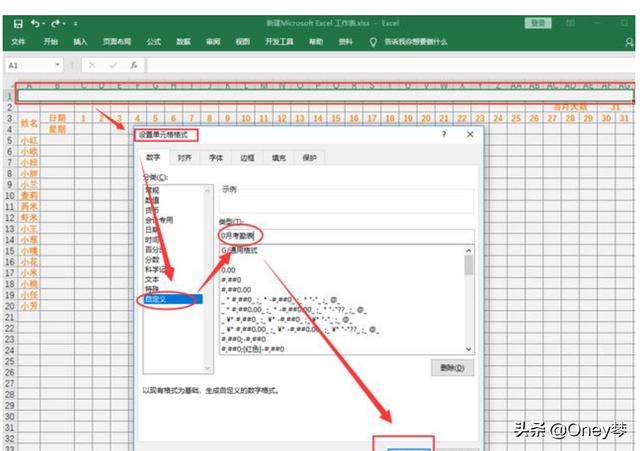
Task: Click the Undo arrow icon
Action: tap(37, 22)
